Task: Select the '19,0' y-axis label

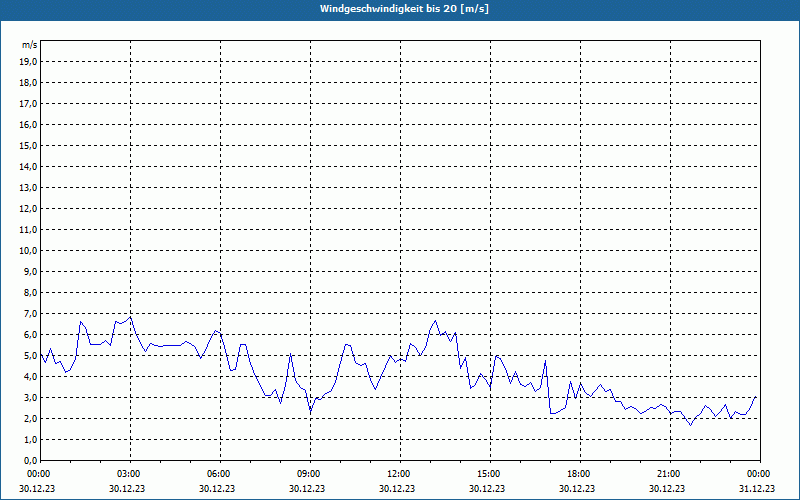Action: [x=29, y=62]
